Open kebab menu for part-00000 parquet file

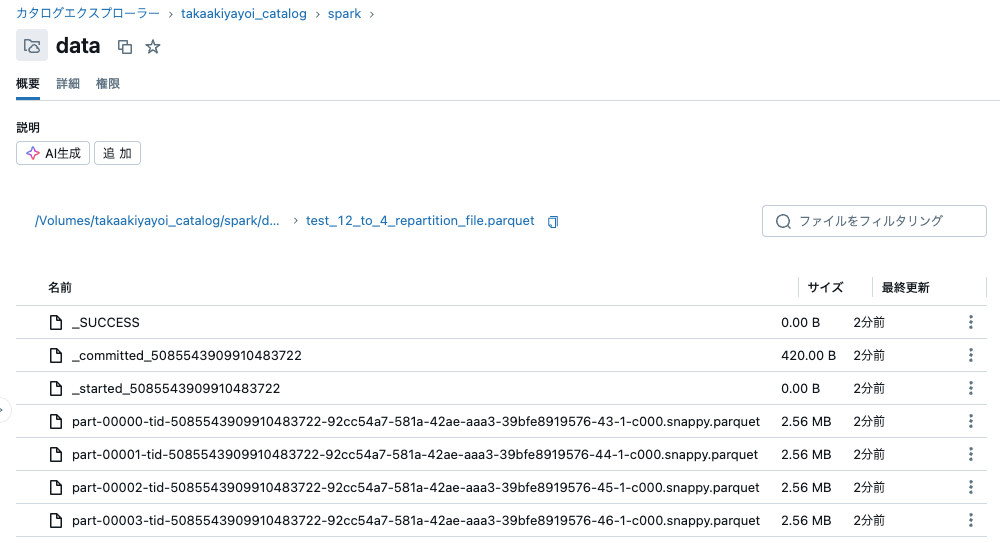click(x=971, y=421)
